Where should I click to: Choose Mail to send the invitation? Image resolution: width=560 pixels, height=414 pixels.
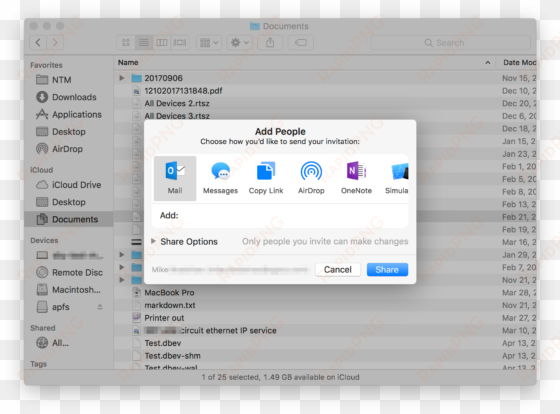coord(175,178)
